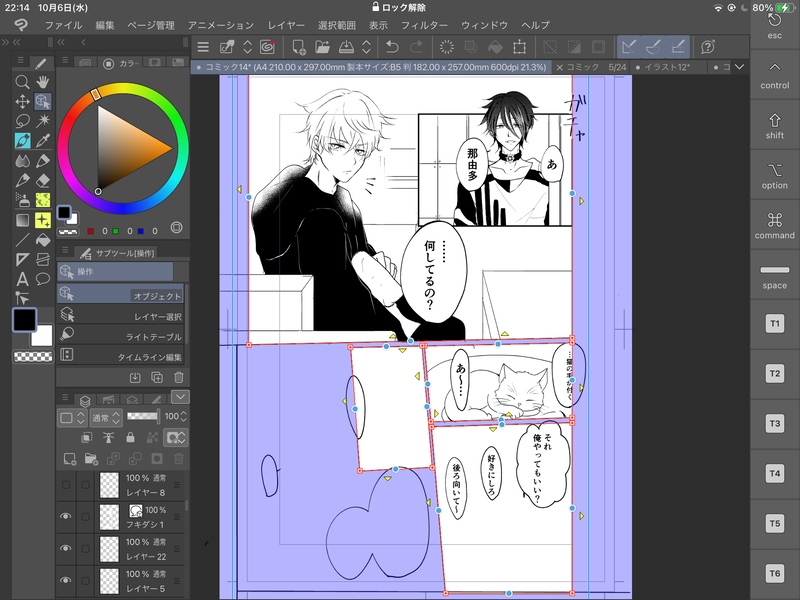The image size is (800, 600).
Task: Select the オブジェクト sub tool
Action: [x=120, y=294]
